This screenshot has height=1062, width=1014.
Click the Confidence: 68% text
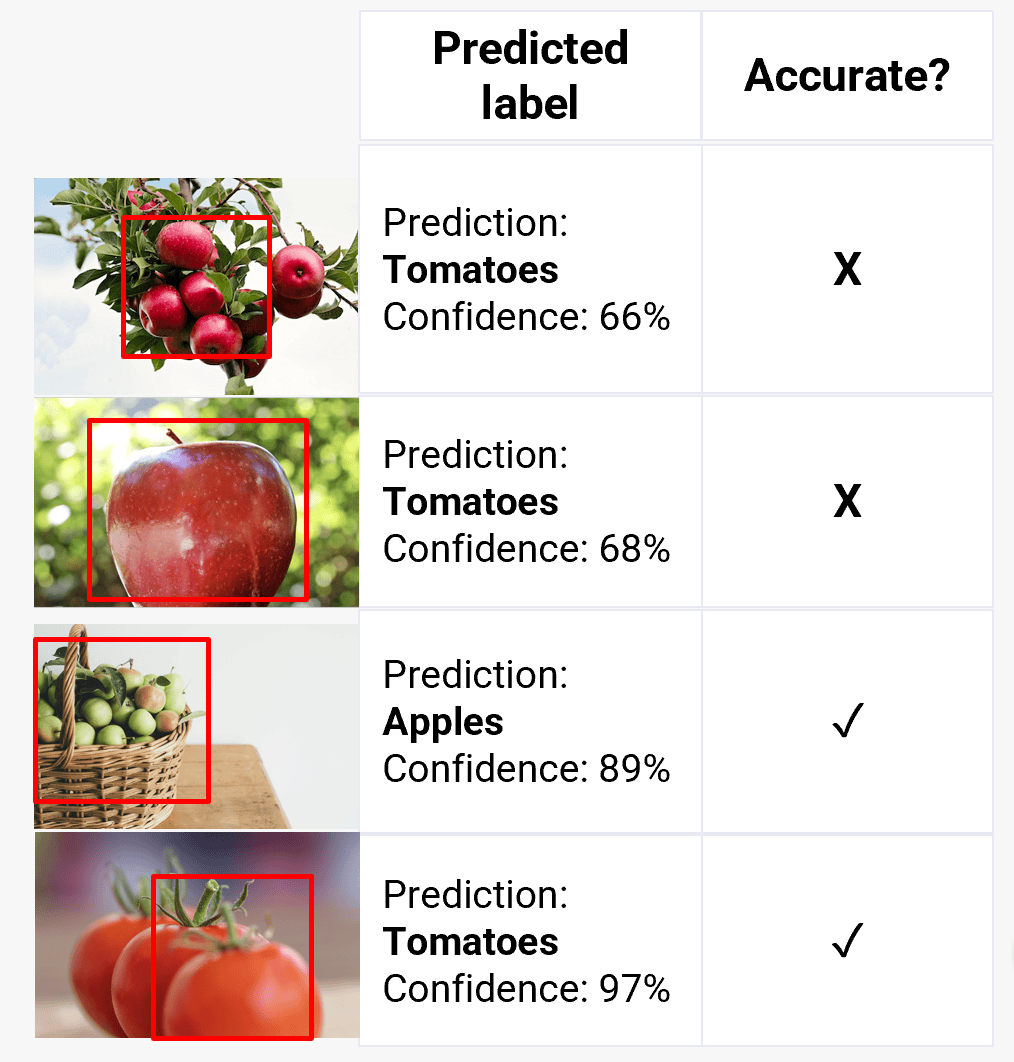[x=526, y=549]
